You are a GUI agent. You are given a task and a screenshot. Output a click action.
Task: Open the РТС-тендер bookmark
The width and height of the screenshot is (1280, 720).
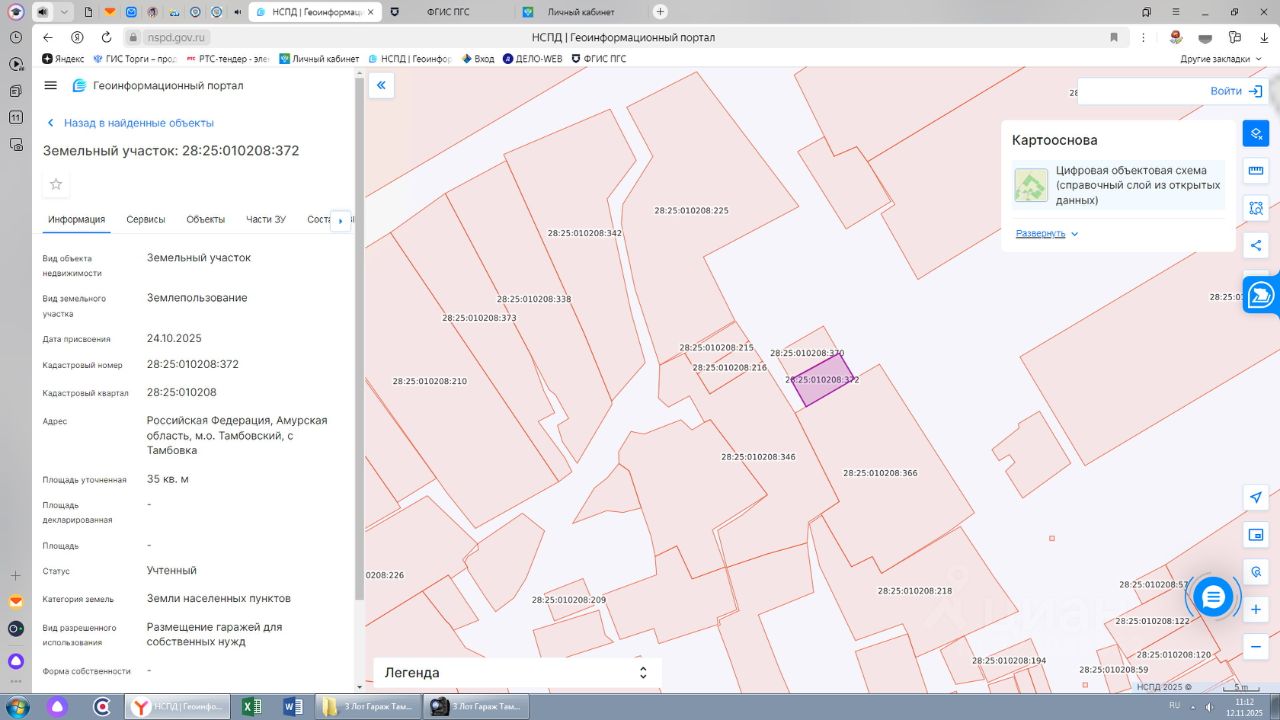[228, 59]
